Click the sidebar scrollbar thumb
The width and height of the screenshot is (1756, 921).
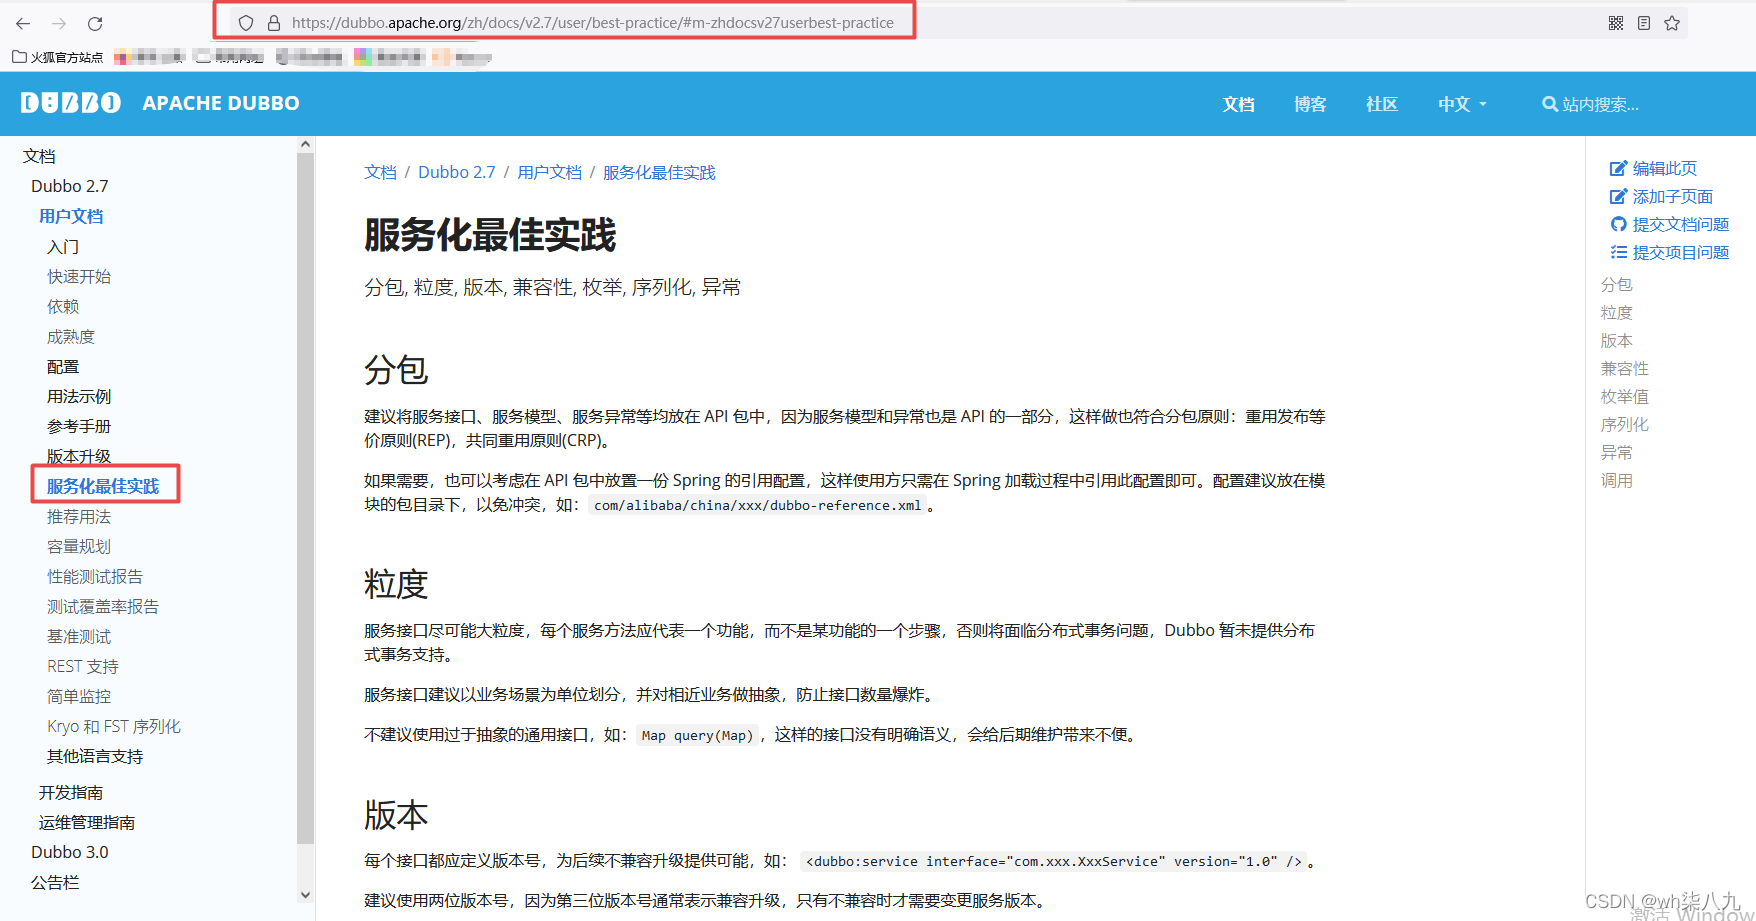pyautogui.click(x=305, y=498)
